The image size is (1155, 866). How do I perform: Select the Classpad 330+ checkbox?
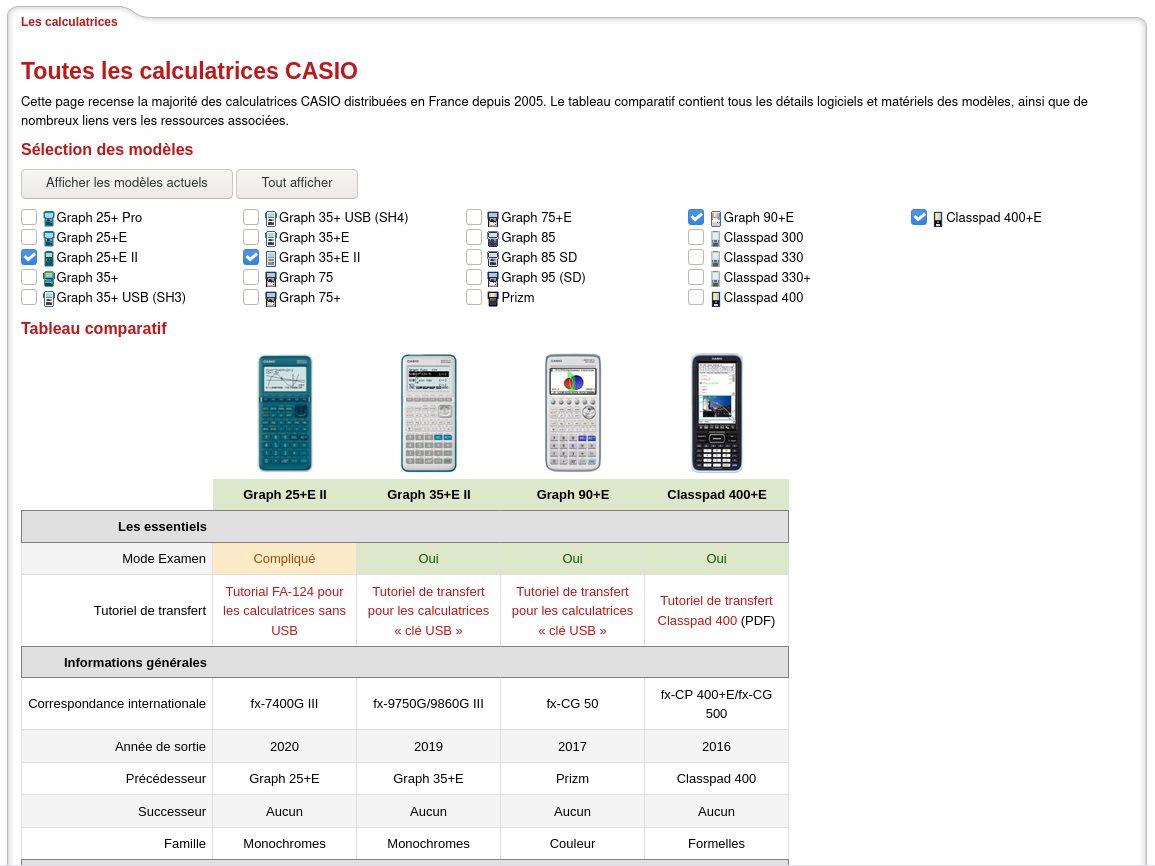pyautogui.click(x=696, y=277)
